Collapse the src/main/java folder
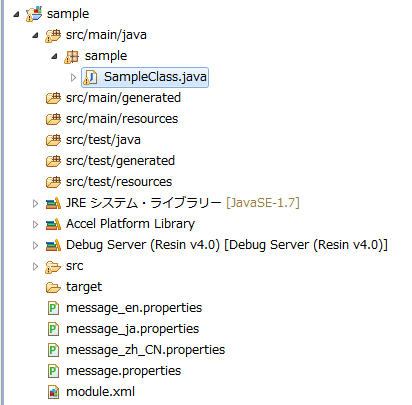The height and width of the screenshot is (405, 412). pos(35,35)
